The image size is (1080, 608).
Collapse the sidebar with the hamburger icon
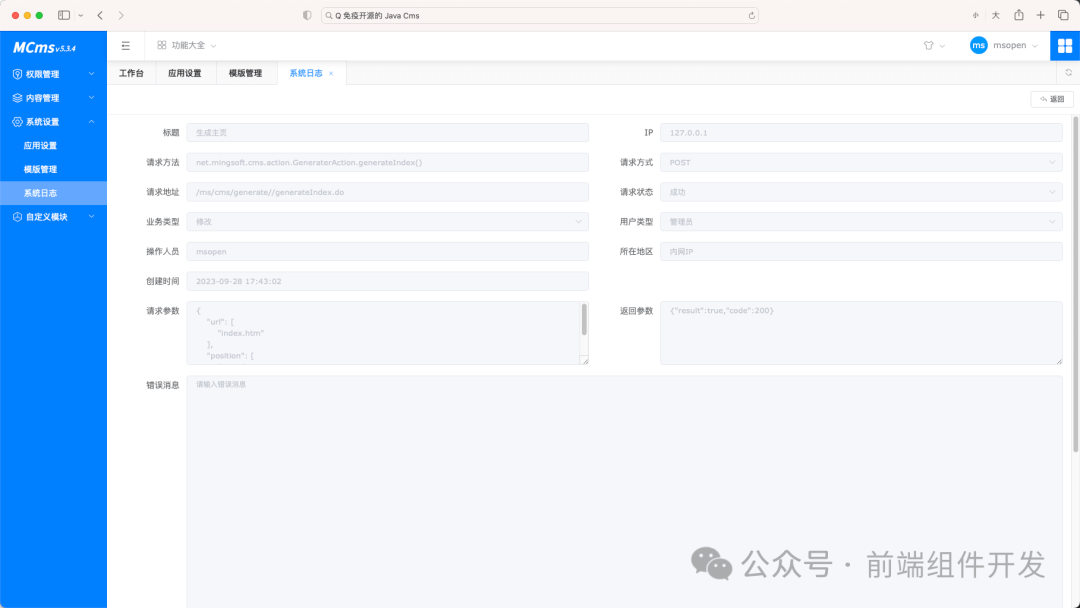[125, 45]
